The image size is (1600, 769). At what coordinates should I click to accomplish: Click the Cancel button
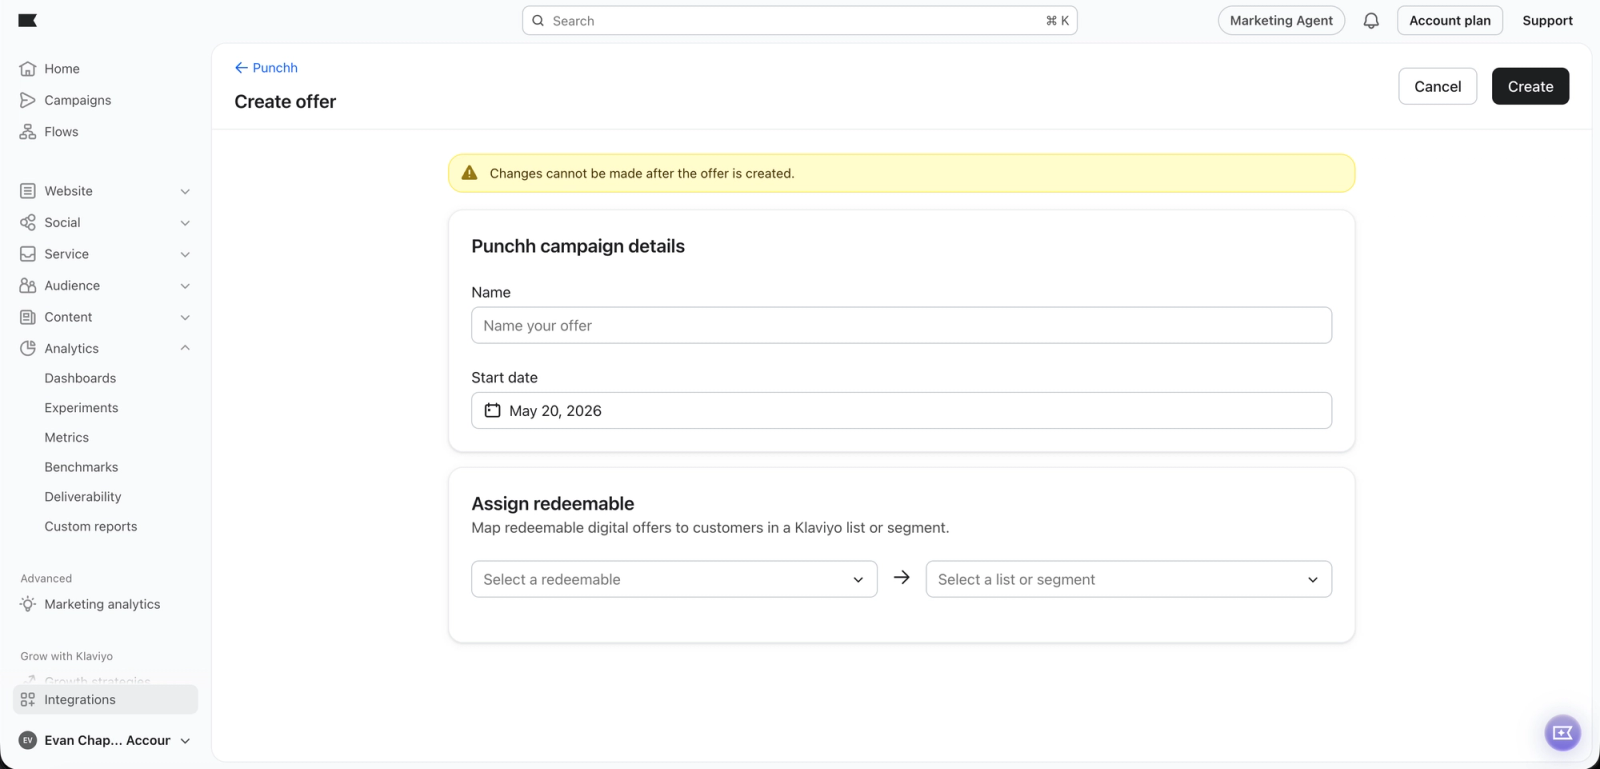coord(1437,86)
